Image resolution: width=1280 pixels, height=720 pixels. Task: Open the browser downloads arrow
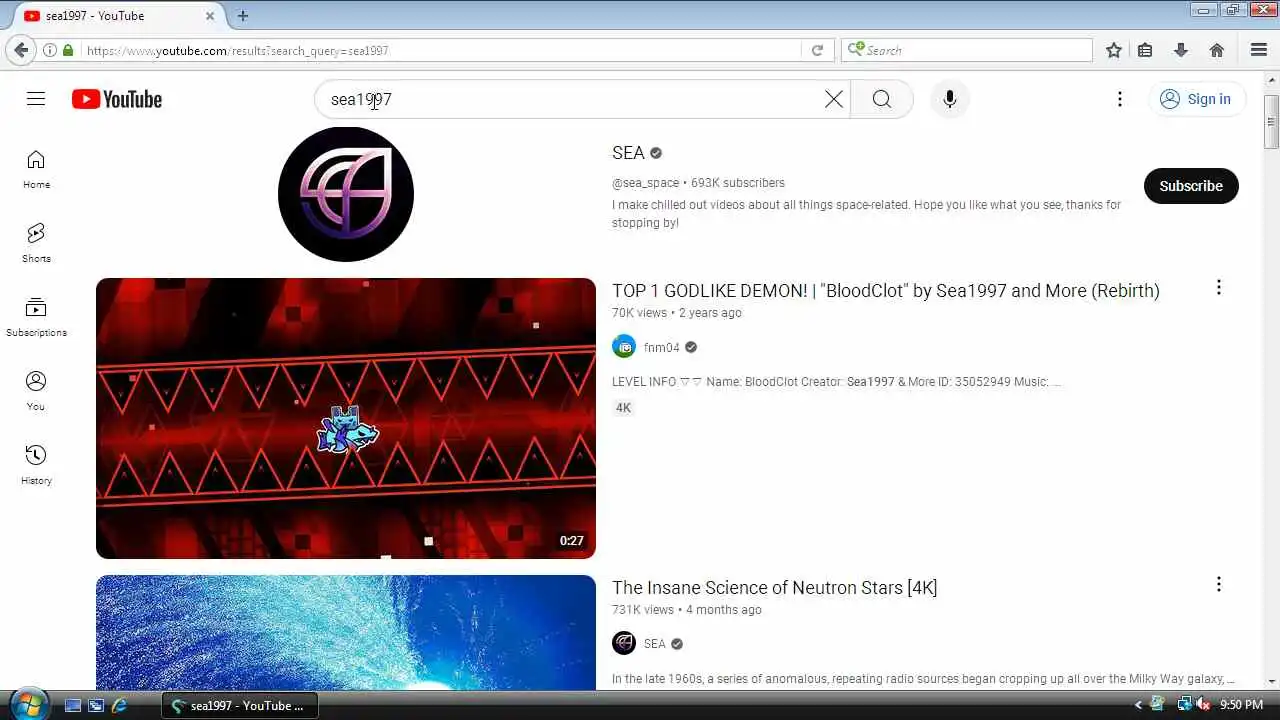[1181, 50]
